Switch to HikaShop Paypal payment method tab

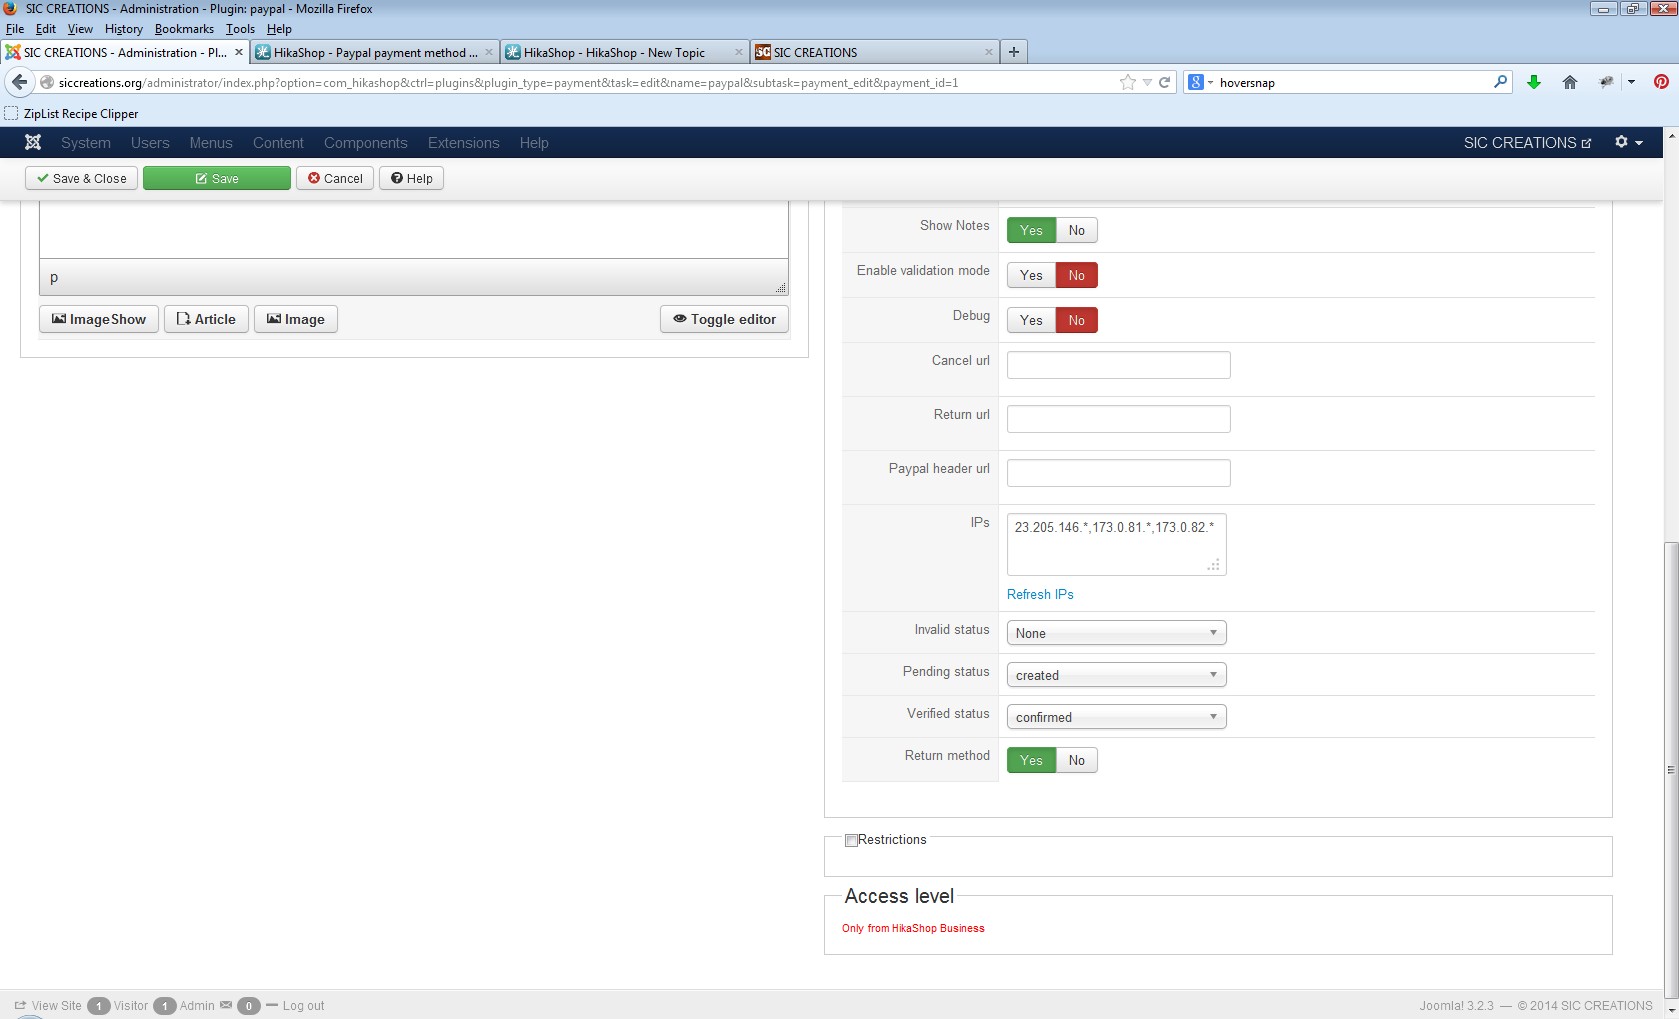click(x=375, y=52)
